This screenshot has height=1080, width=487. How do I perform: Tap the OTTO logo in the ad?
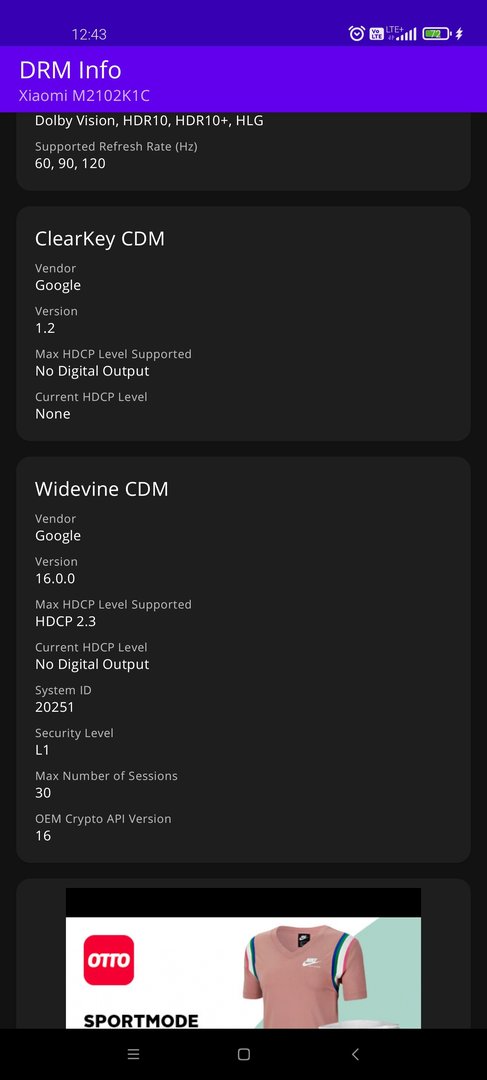click(109, 959)
